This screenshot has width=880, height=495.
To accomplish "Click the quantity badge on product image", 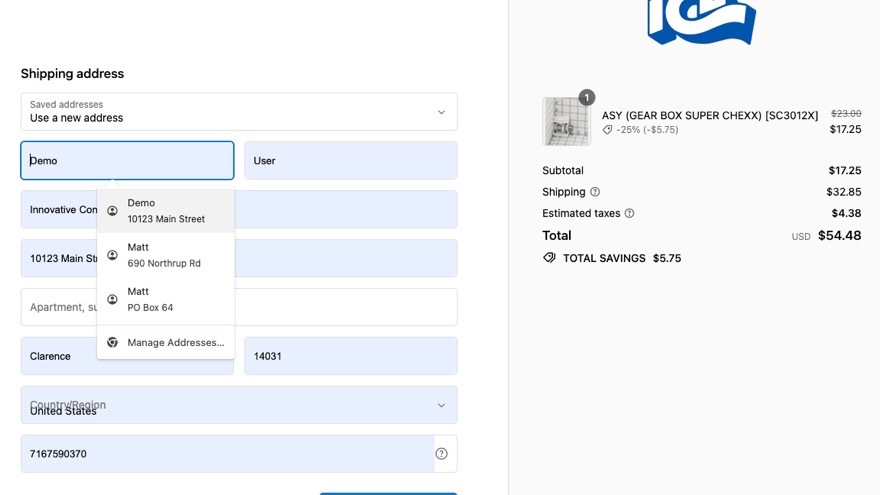I will pyautogui.click(x=586, y=98).
